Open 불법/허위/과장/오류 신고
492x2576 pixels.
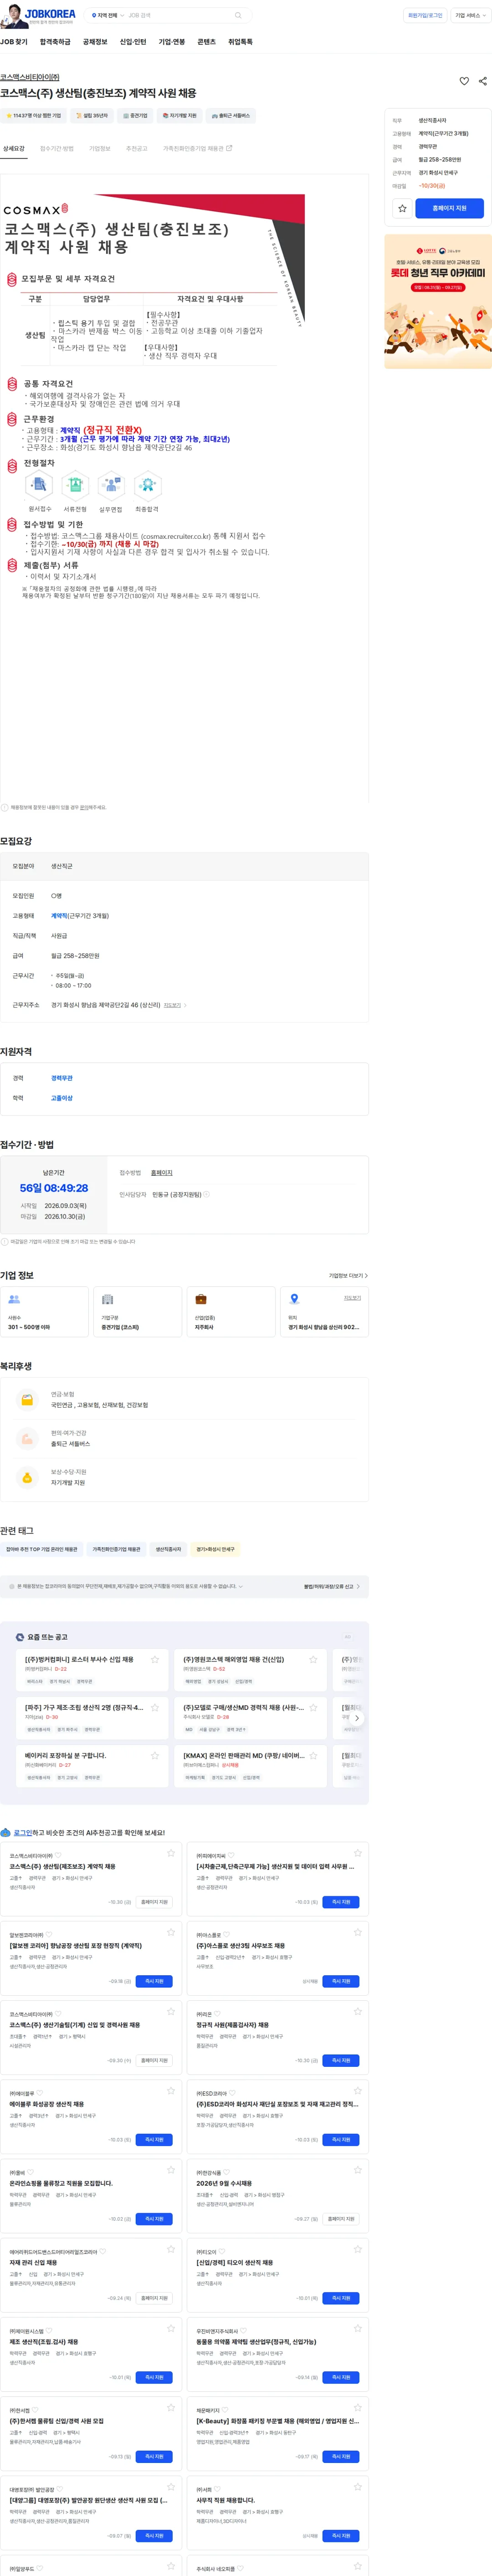tap(332, 1586)
